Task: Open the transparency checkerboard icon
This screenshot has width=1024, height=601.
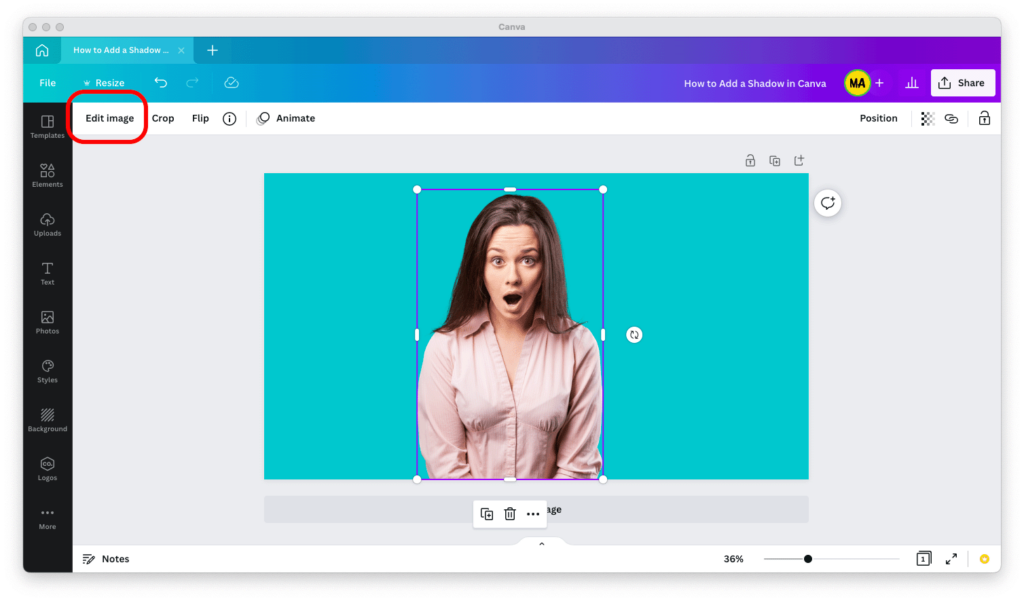Action: (x=927, y=119)
